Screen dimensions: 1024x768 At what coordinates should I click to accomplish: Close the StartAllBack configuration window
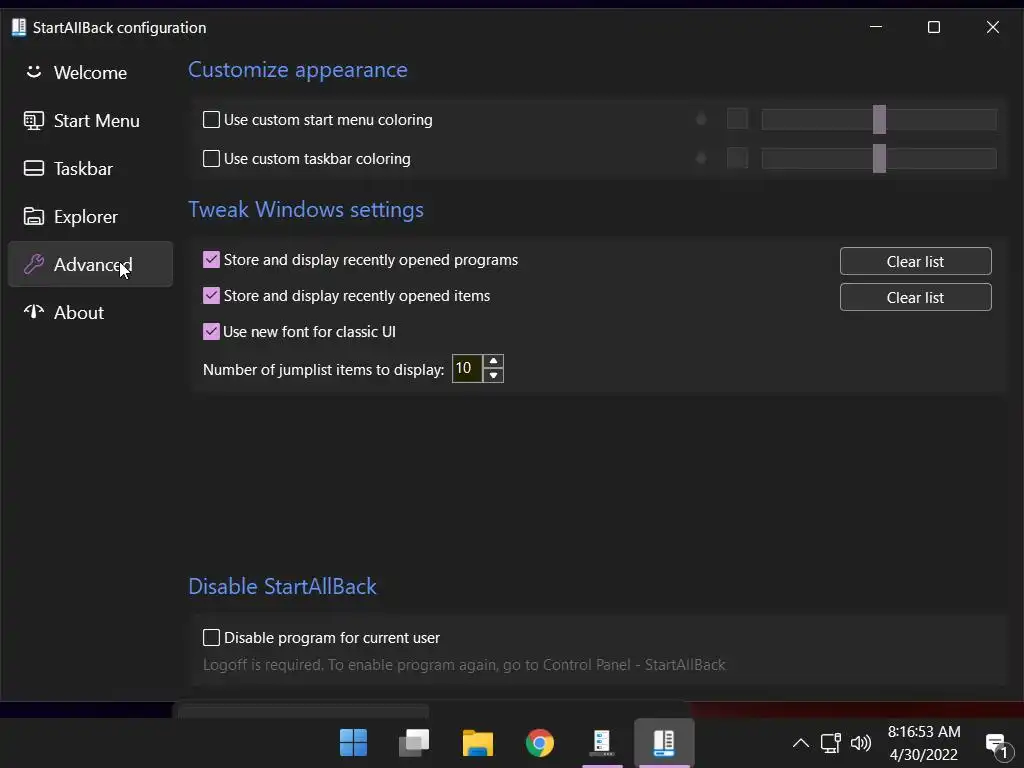click(x=993, y=27)
